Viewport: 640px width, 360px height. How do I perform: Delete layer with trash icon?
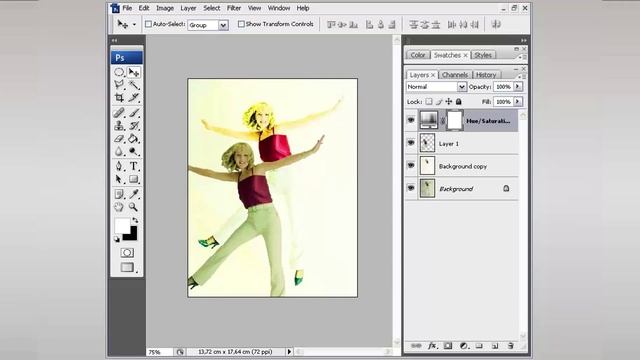pos(510,346)
